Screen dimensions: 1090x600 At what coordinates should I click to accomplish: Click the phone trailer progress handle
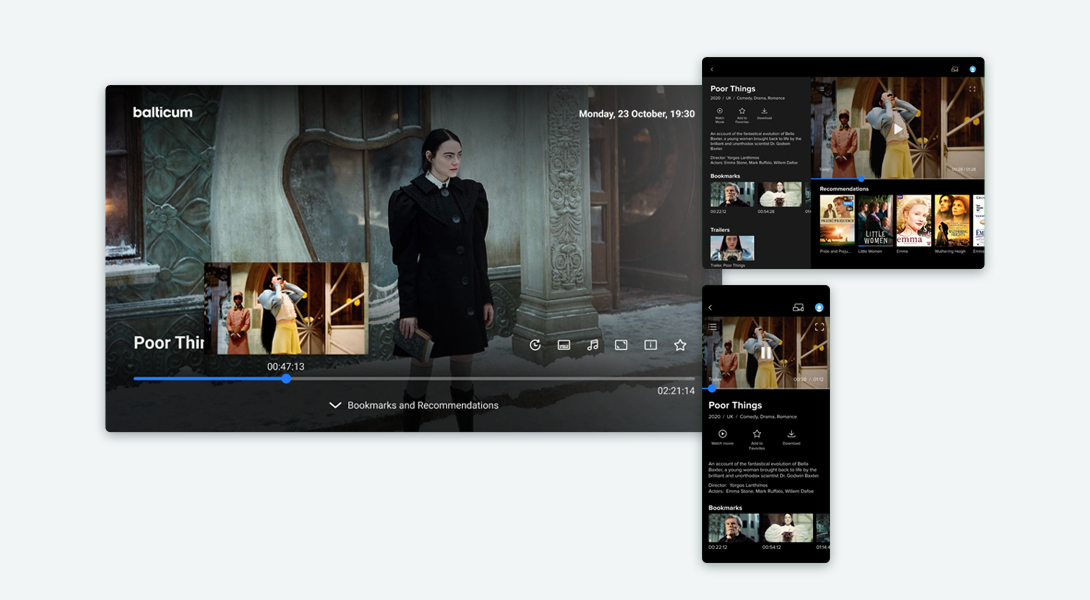712,389
